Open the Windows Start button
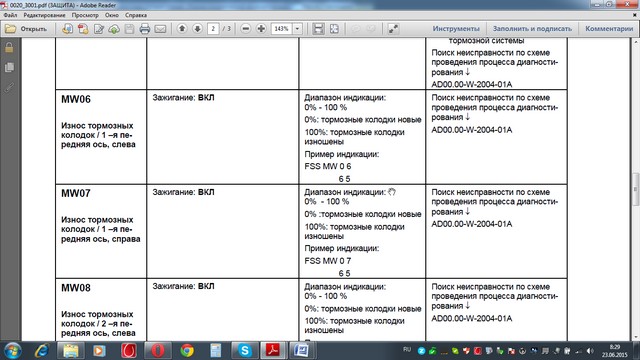Viewport: 640px width, 360px height. pyautogui.click(x=13, y=351)
